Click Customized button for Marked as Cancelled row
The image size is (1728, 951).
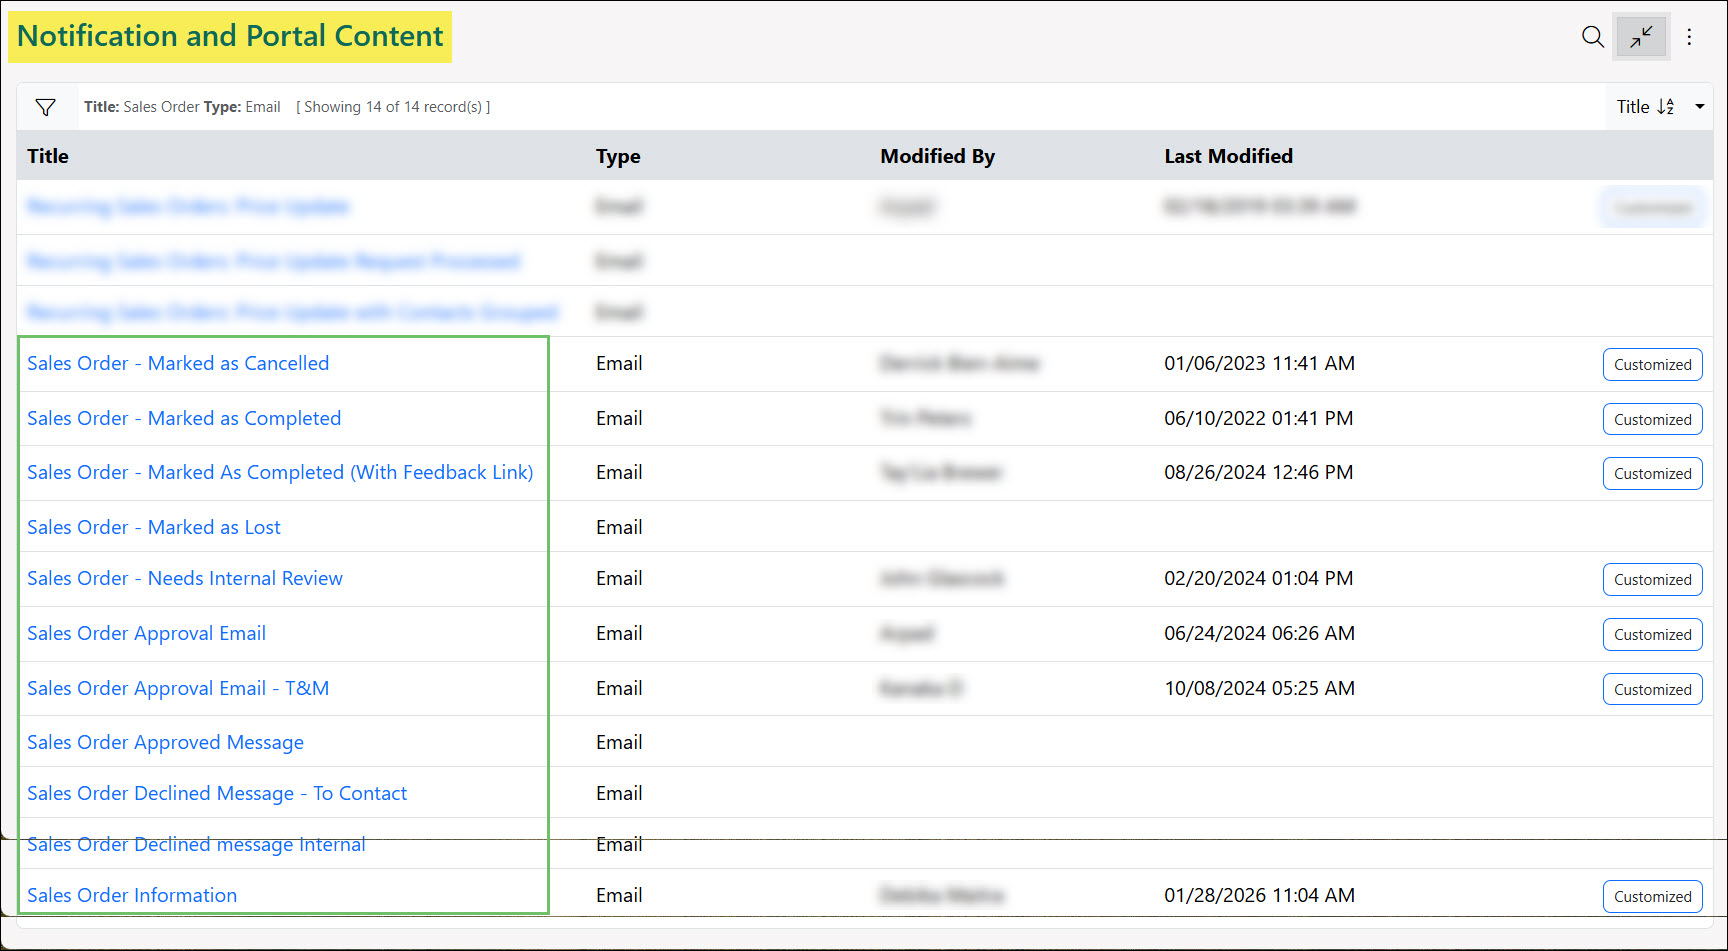(x=1652, y=365)
